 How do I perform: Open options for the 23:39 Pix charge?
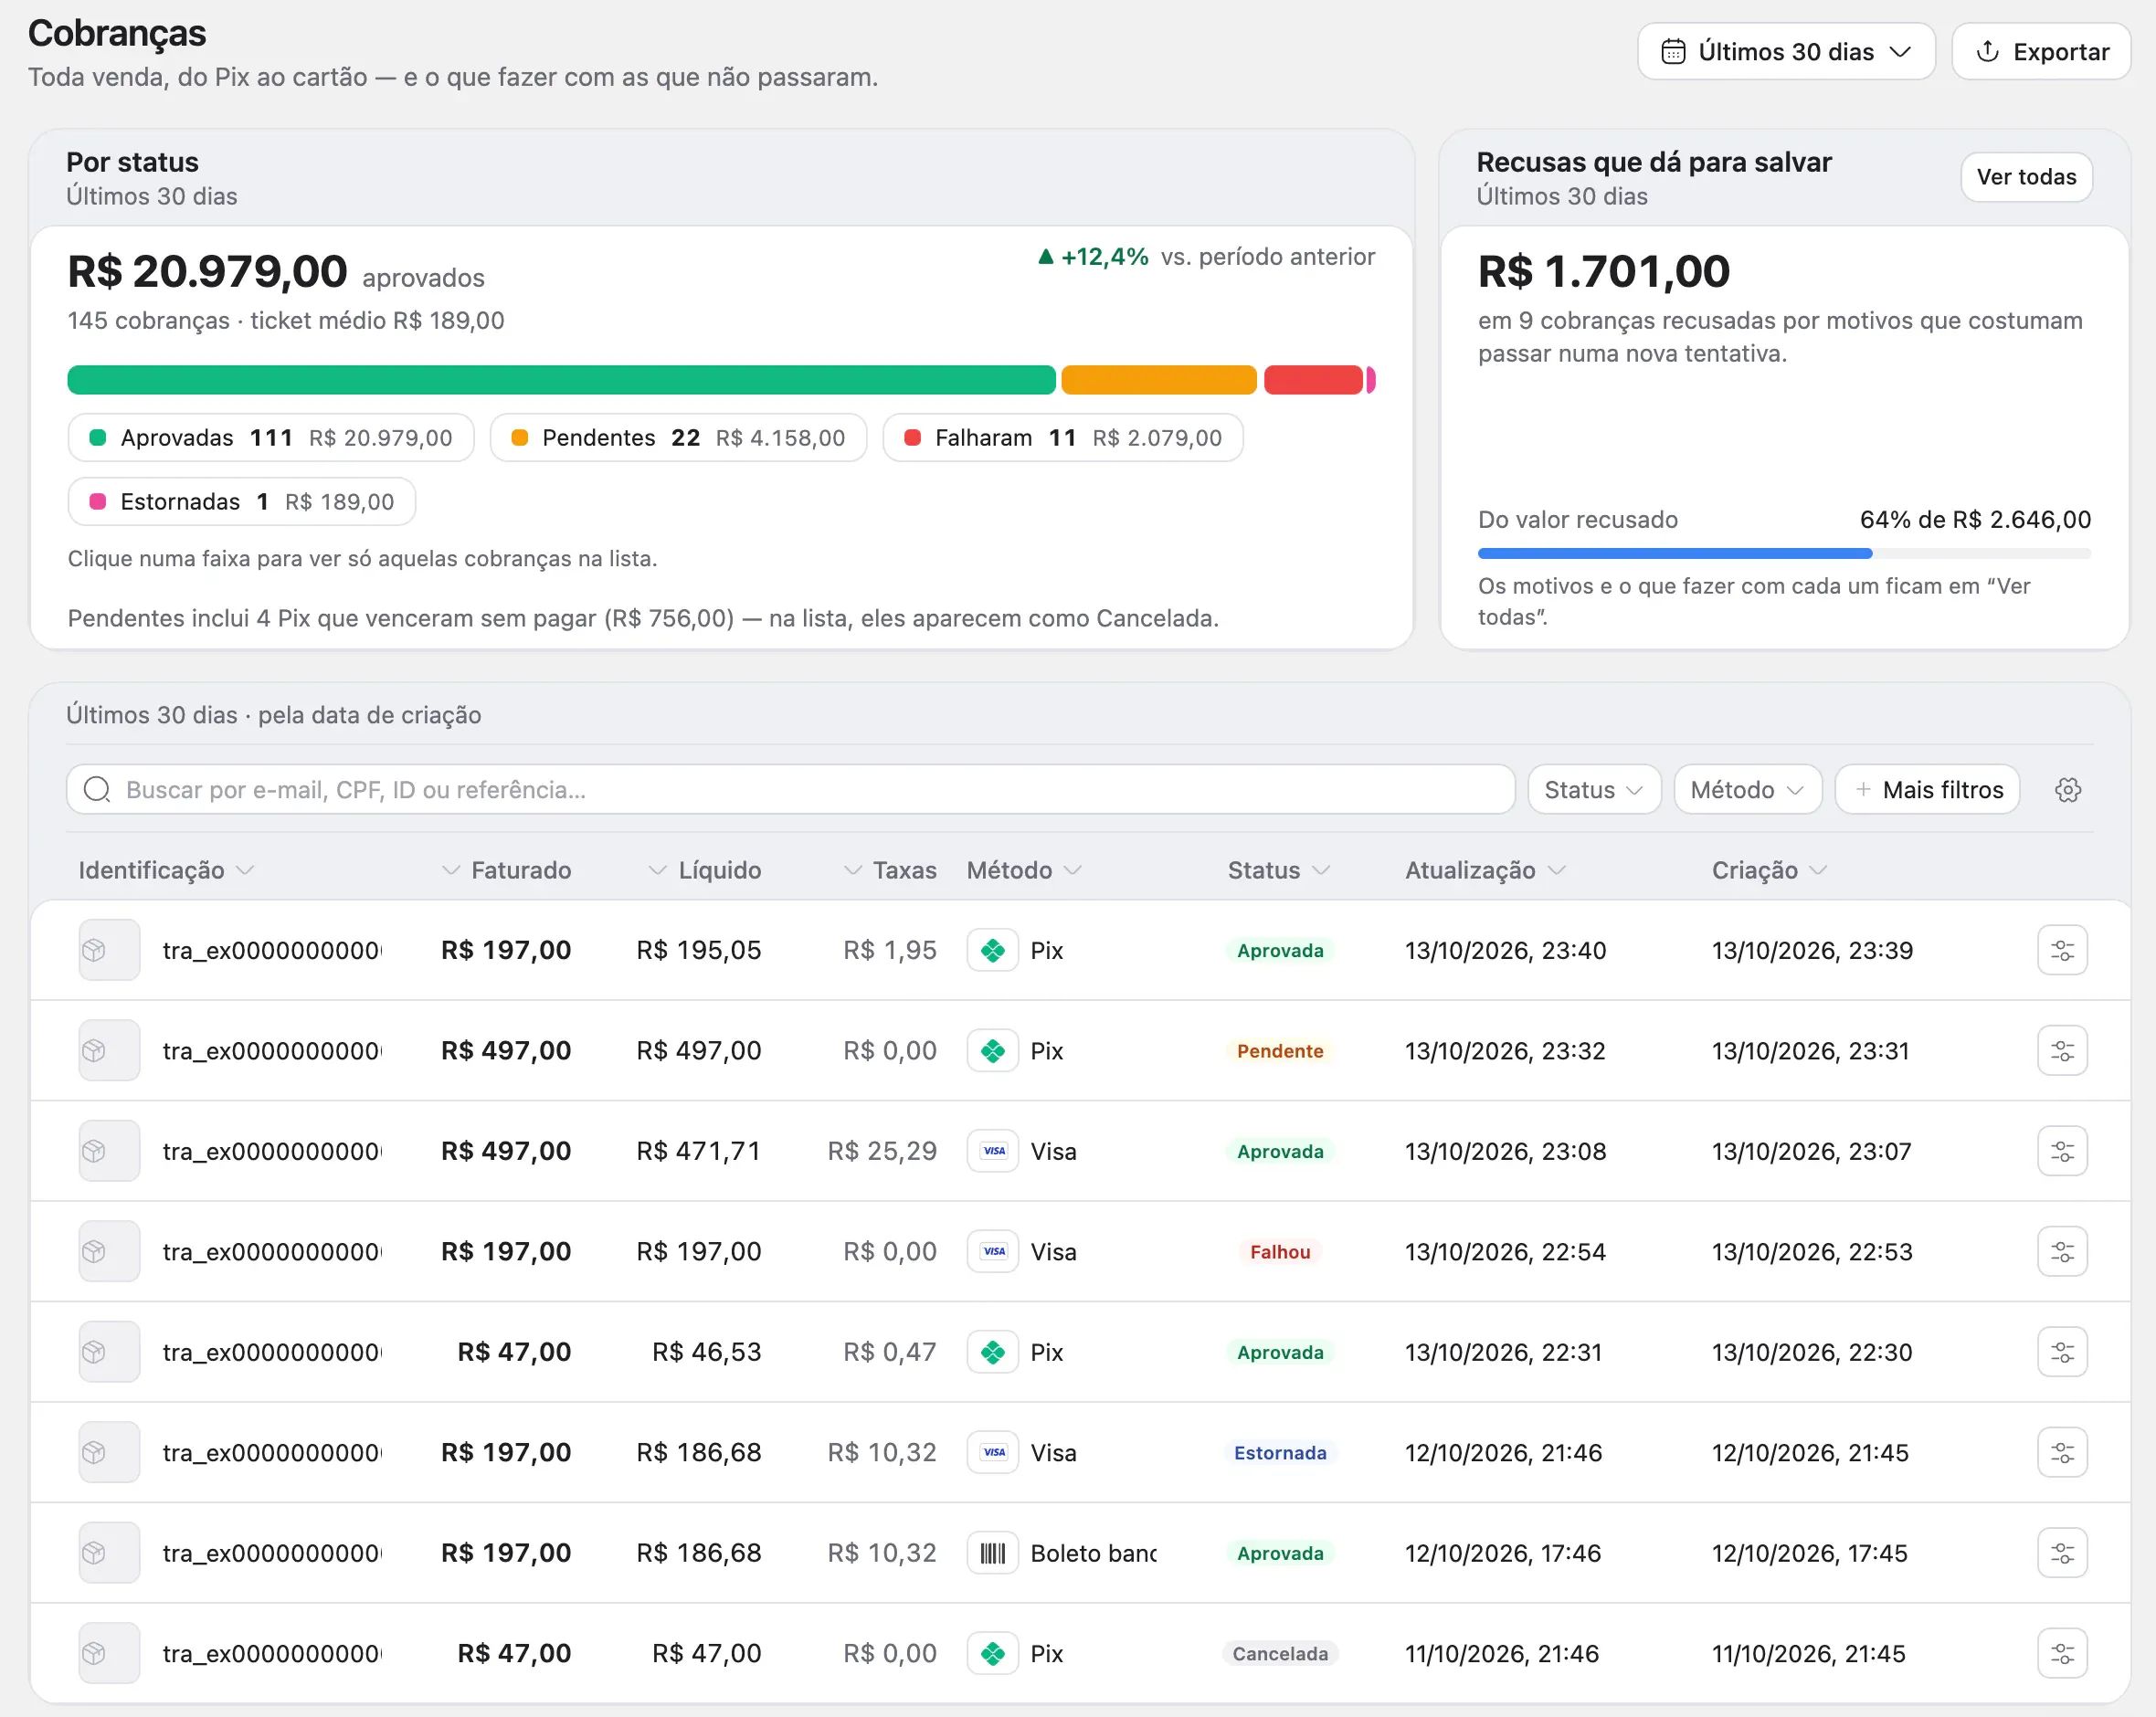[2062, 950]
